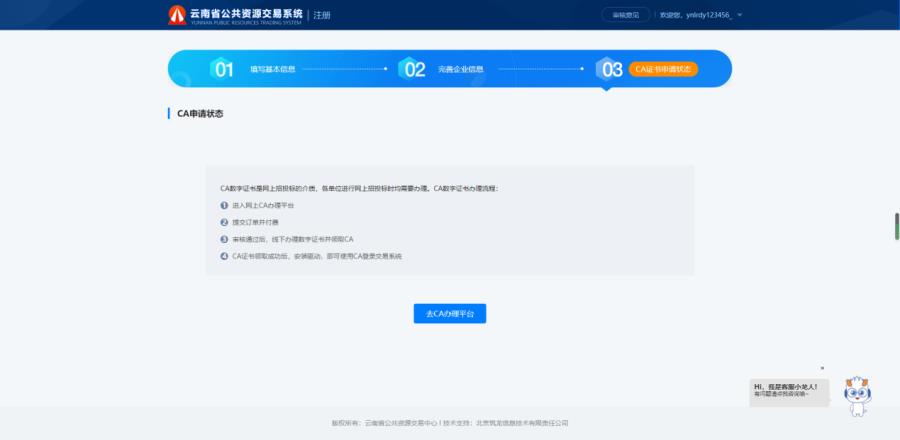Image resolution: width=900 pixels, height=440 pixels.
Task: Expand the ynlrdy123456_ user dropdown arrow
Action: pyautogui.click(x=740, y=15)
